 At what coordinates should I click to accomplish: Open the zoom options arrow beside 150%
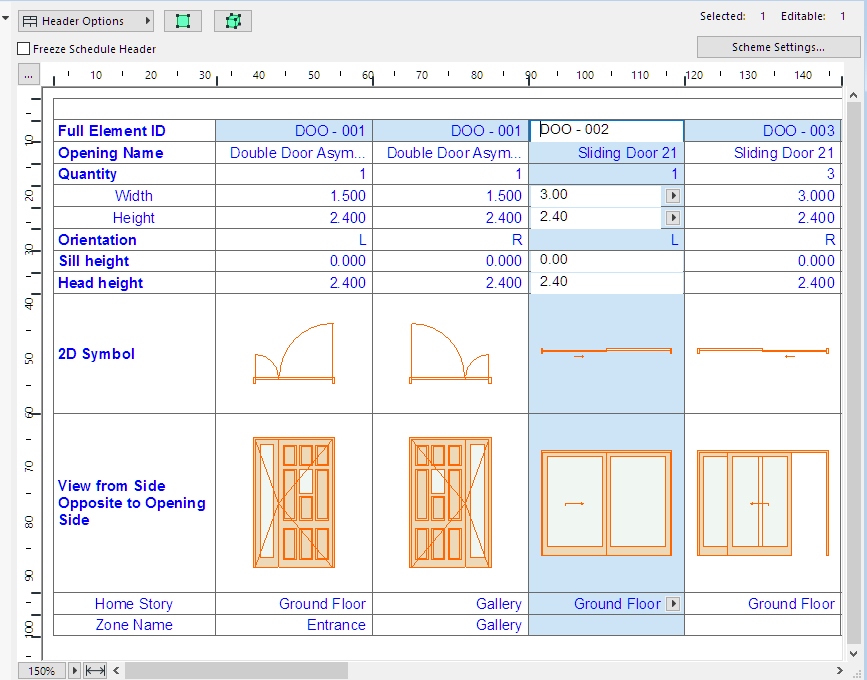pyautogui.click(x=72, y=670)
